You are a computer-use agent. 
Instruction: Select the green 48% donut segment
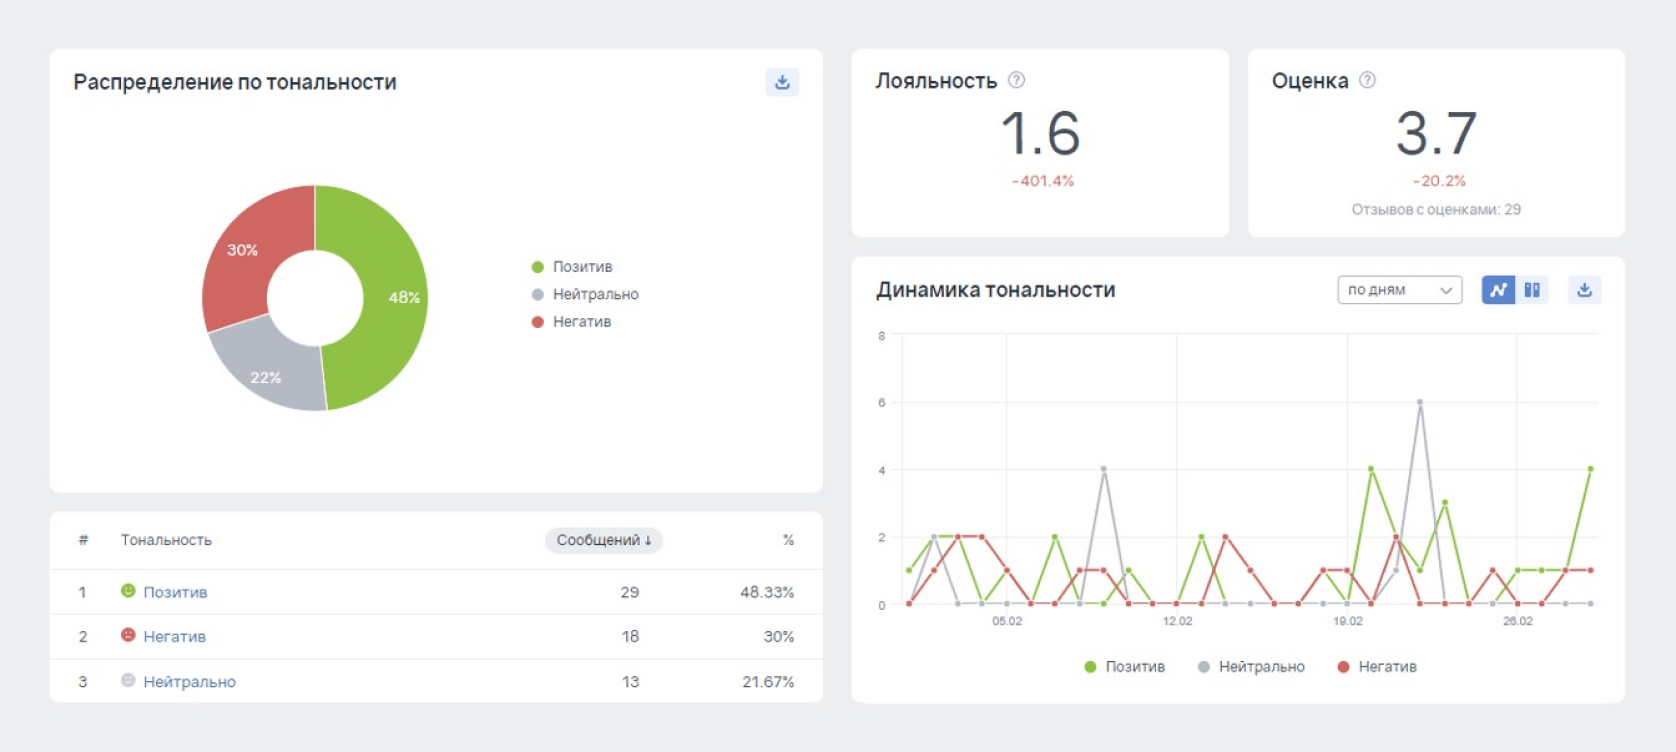tap(396, 300)
